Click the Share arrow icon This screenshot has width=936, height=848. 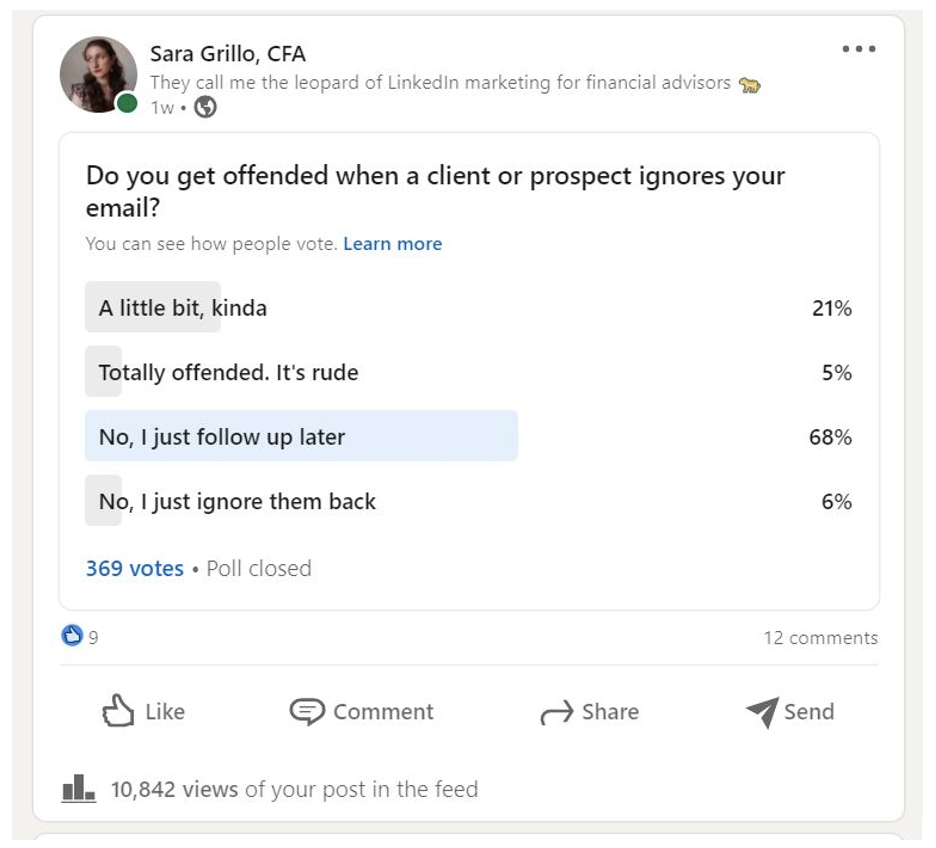(x=557, y=711)
